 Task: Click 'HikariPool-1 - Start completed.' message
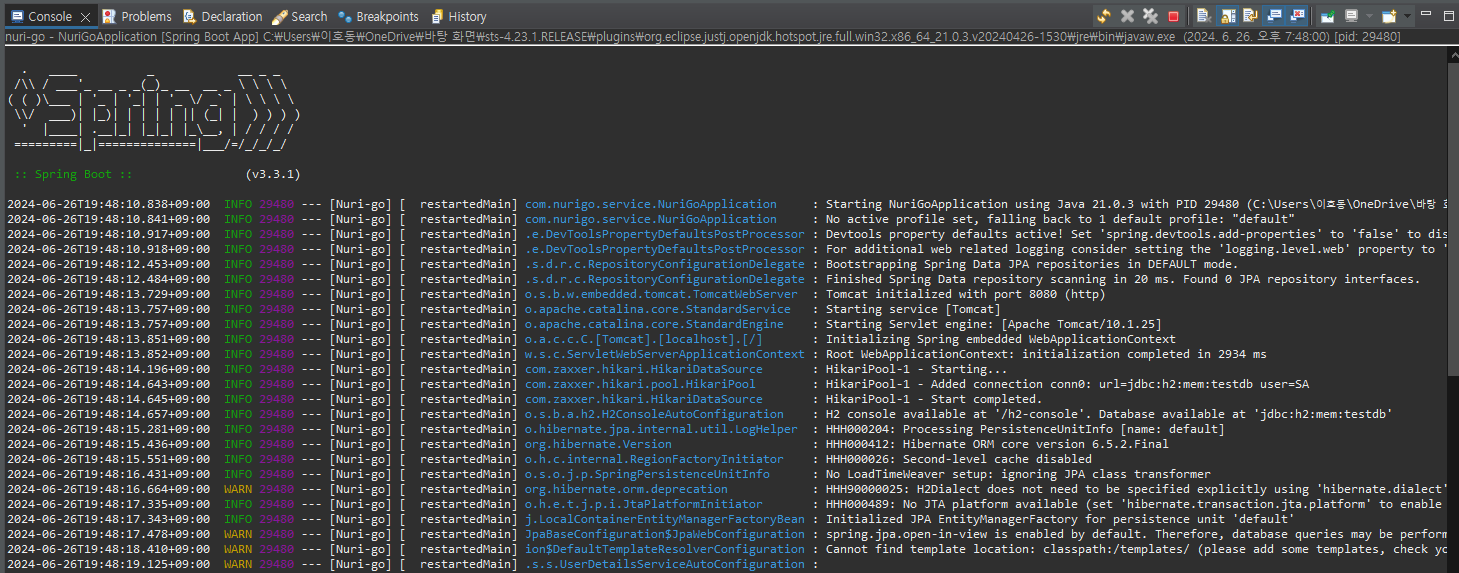coord(933,399)
